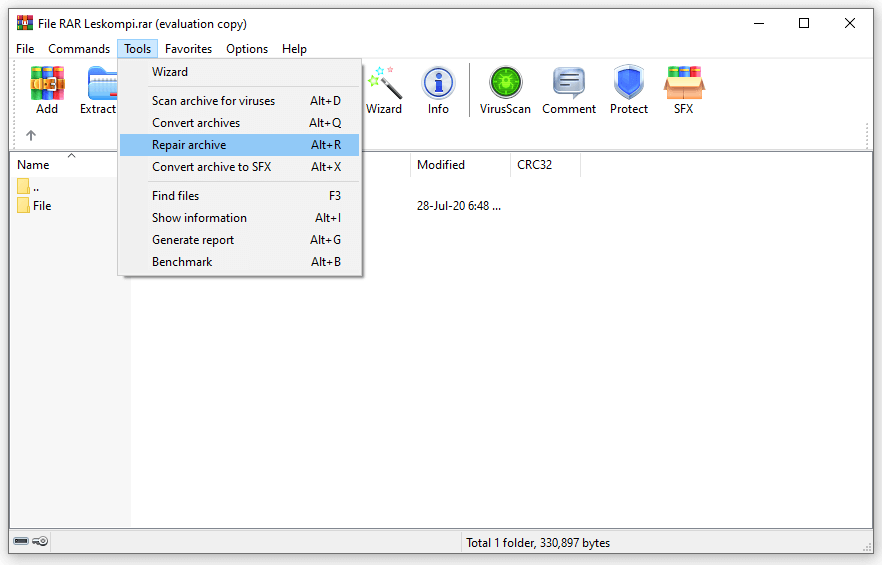
Task: Choose Scan archive for viruses
Action: point(240,101)
